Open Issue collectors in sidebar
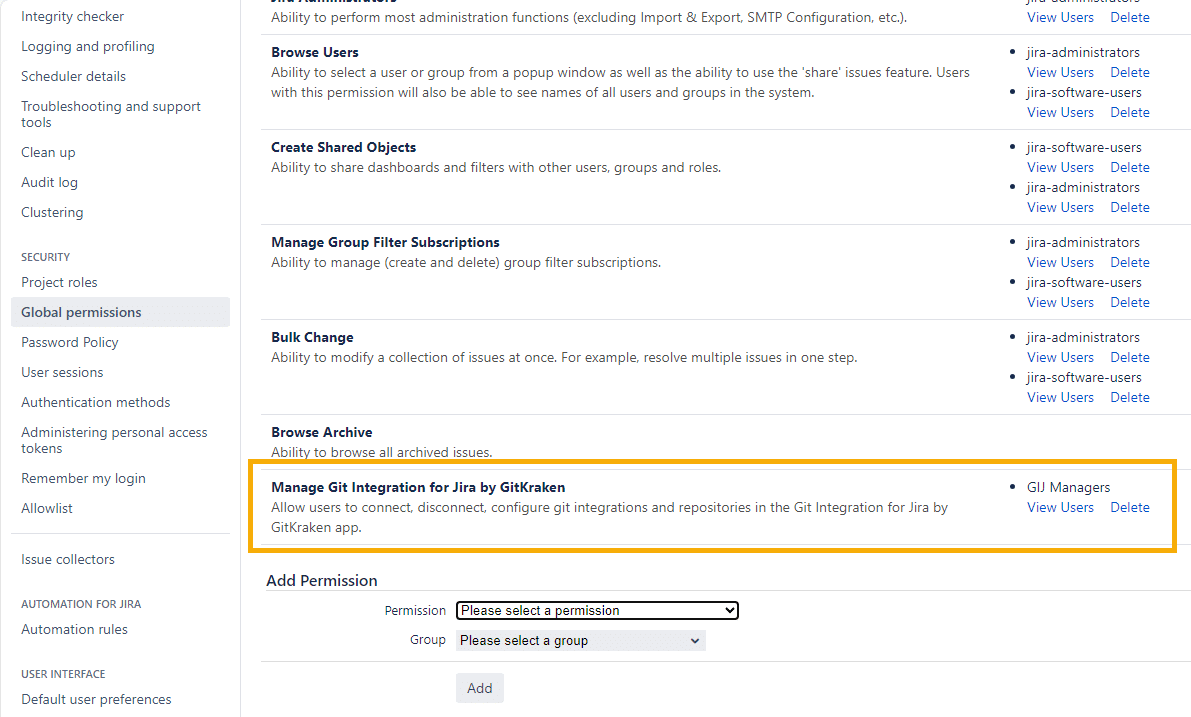Screen dimensions: 1191x717 (68, 559)
